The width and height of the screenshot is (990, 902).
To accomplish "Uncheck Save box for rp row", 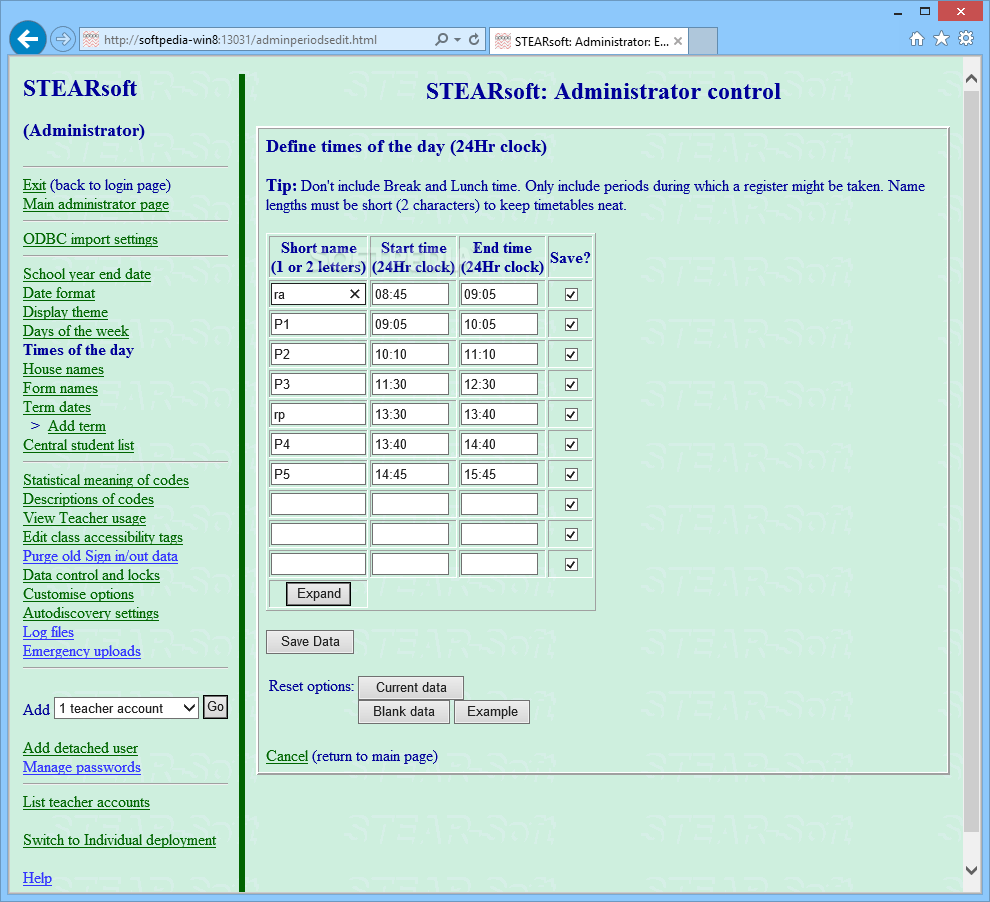I will (x=571, y=415).
